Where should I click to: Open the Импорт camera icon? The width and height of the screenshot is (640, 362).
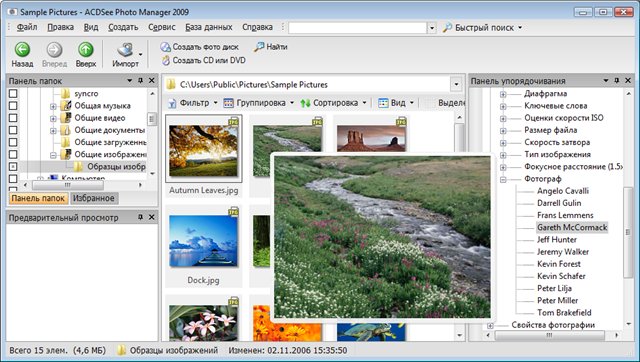pos(125,49)
